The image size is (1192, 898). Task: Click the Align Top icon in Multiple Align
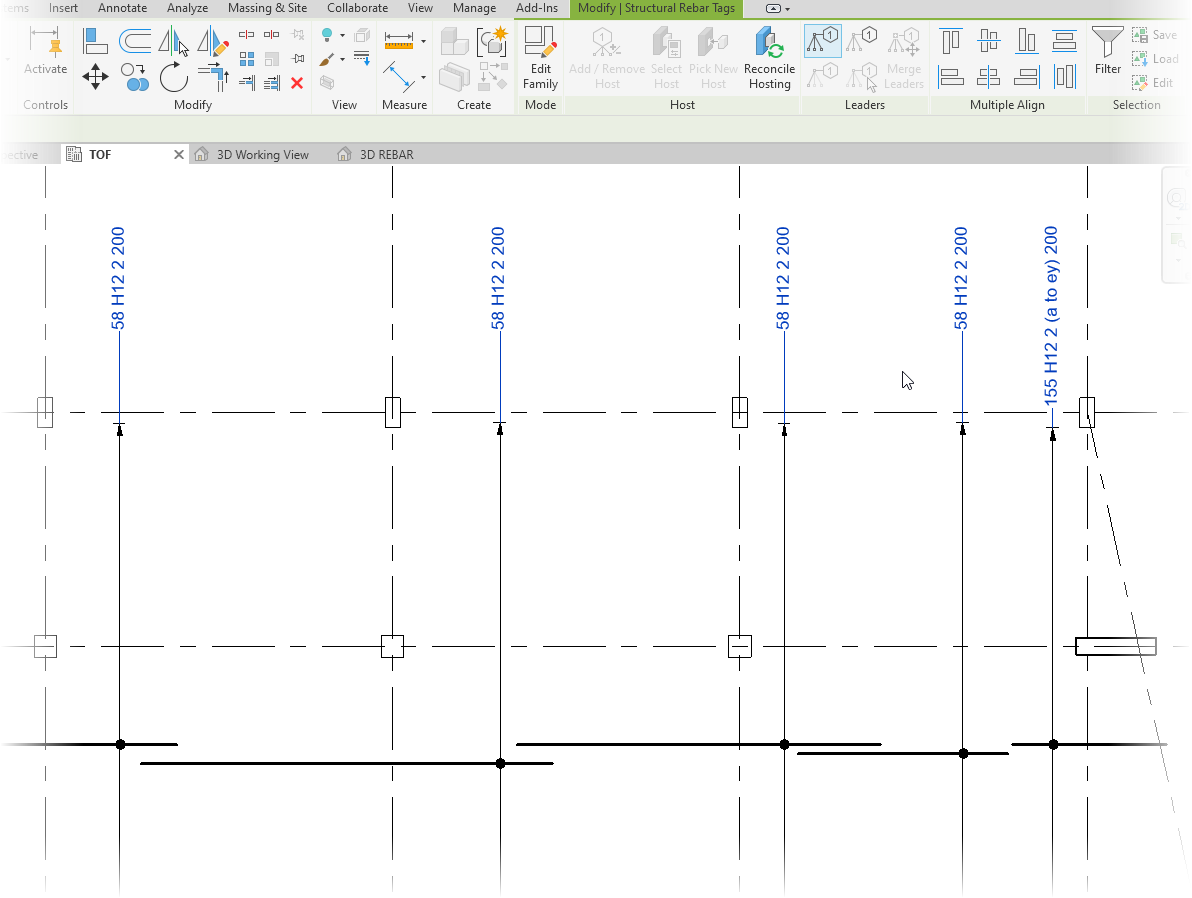pos(950,41)
